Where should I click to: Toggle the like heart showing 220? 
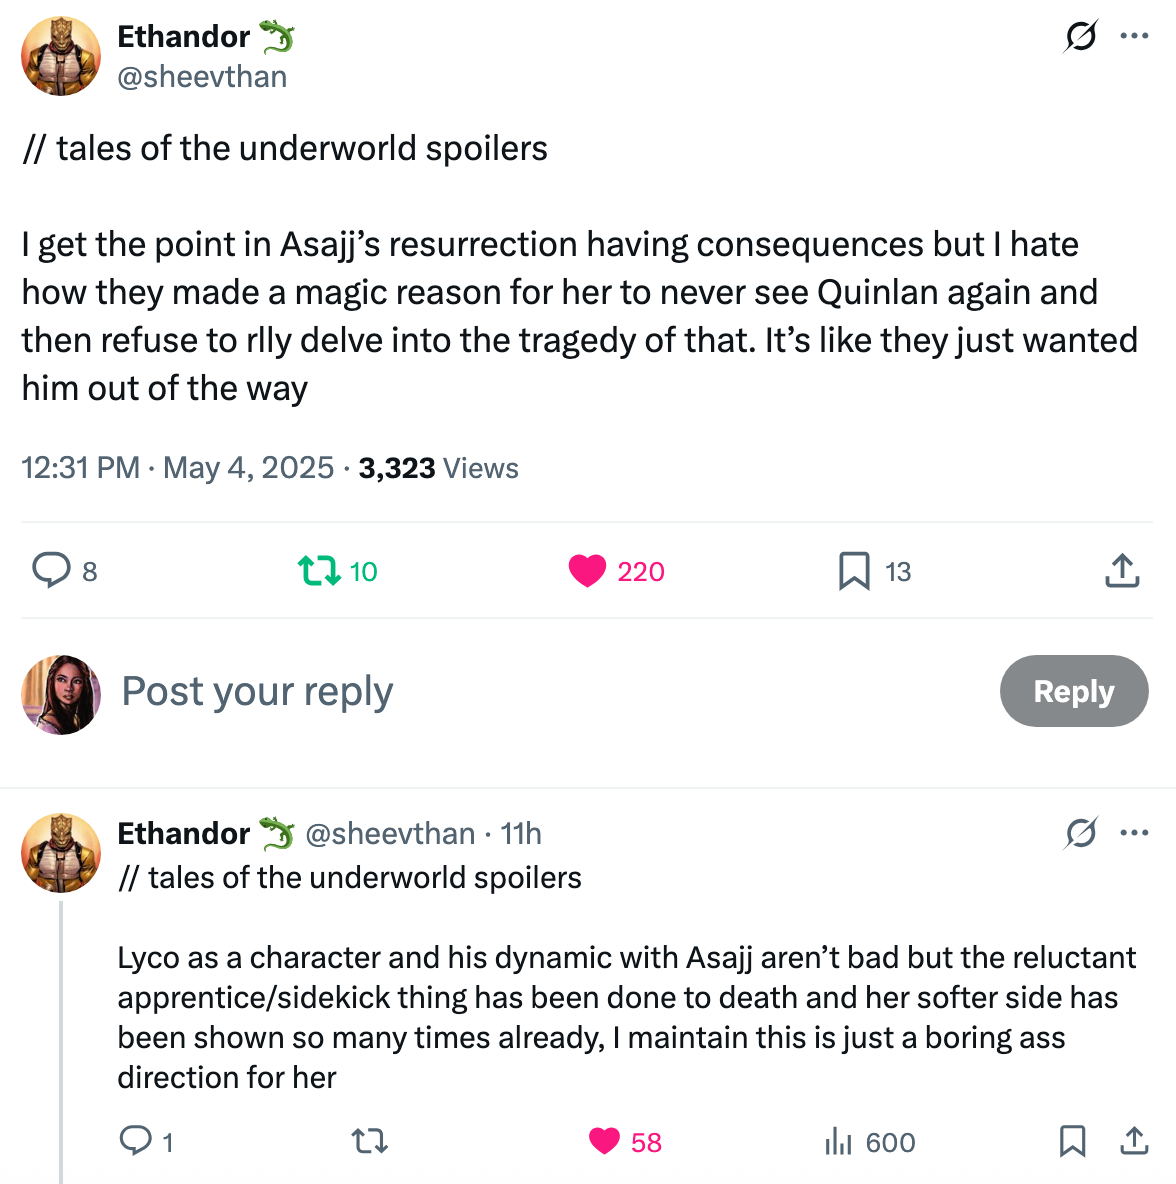coord(588,571)
